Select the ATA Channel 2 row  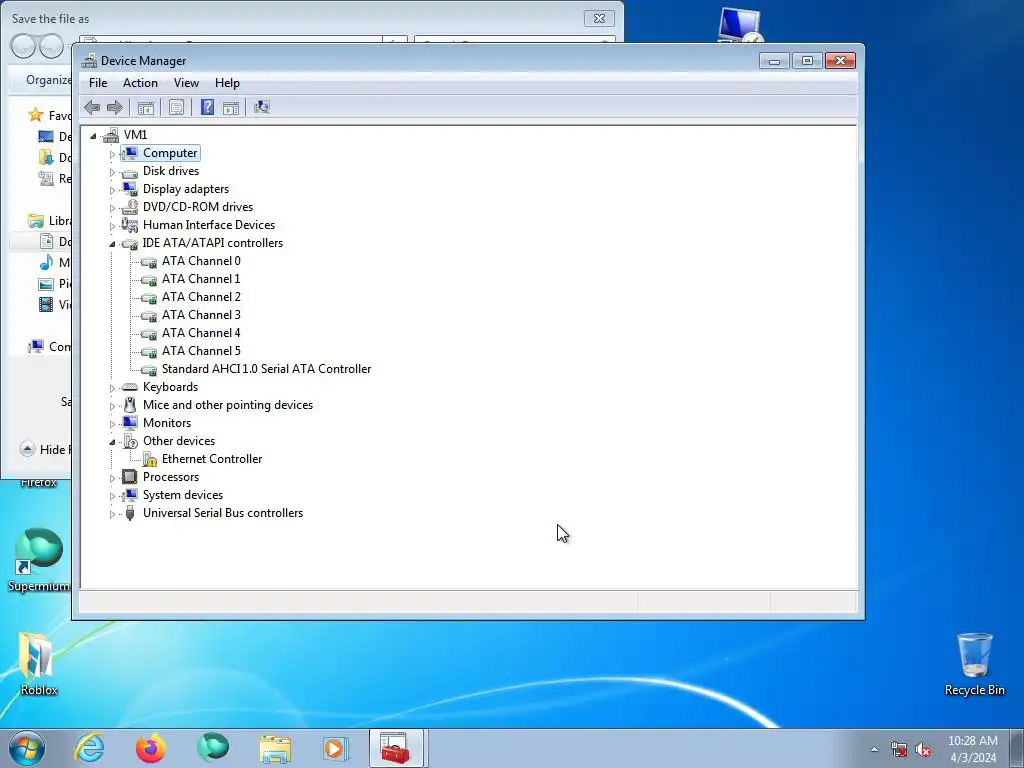tap(201, 297)
